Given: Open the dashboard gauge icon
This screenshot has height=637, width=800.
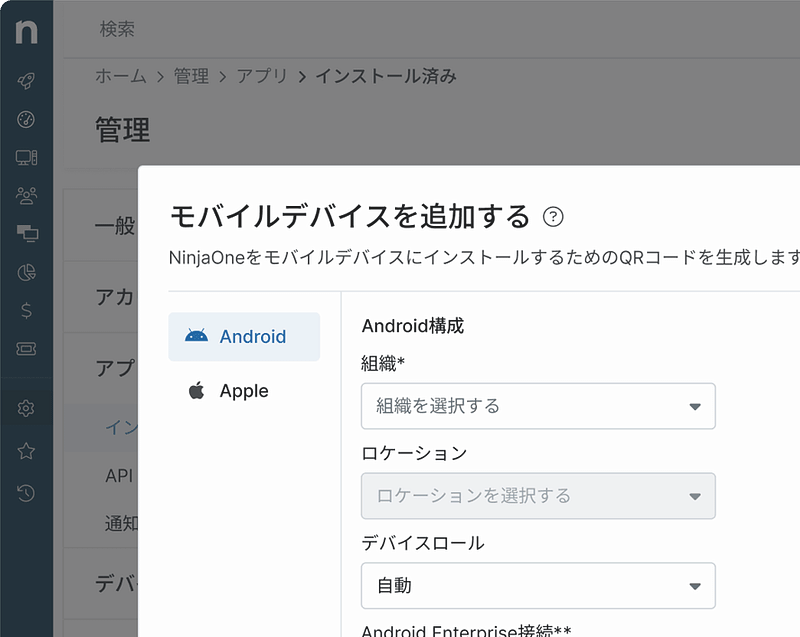Looking at the screenshot, I should [x=26, y=119].
